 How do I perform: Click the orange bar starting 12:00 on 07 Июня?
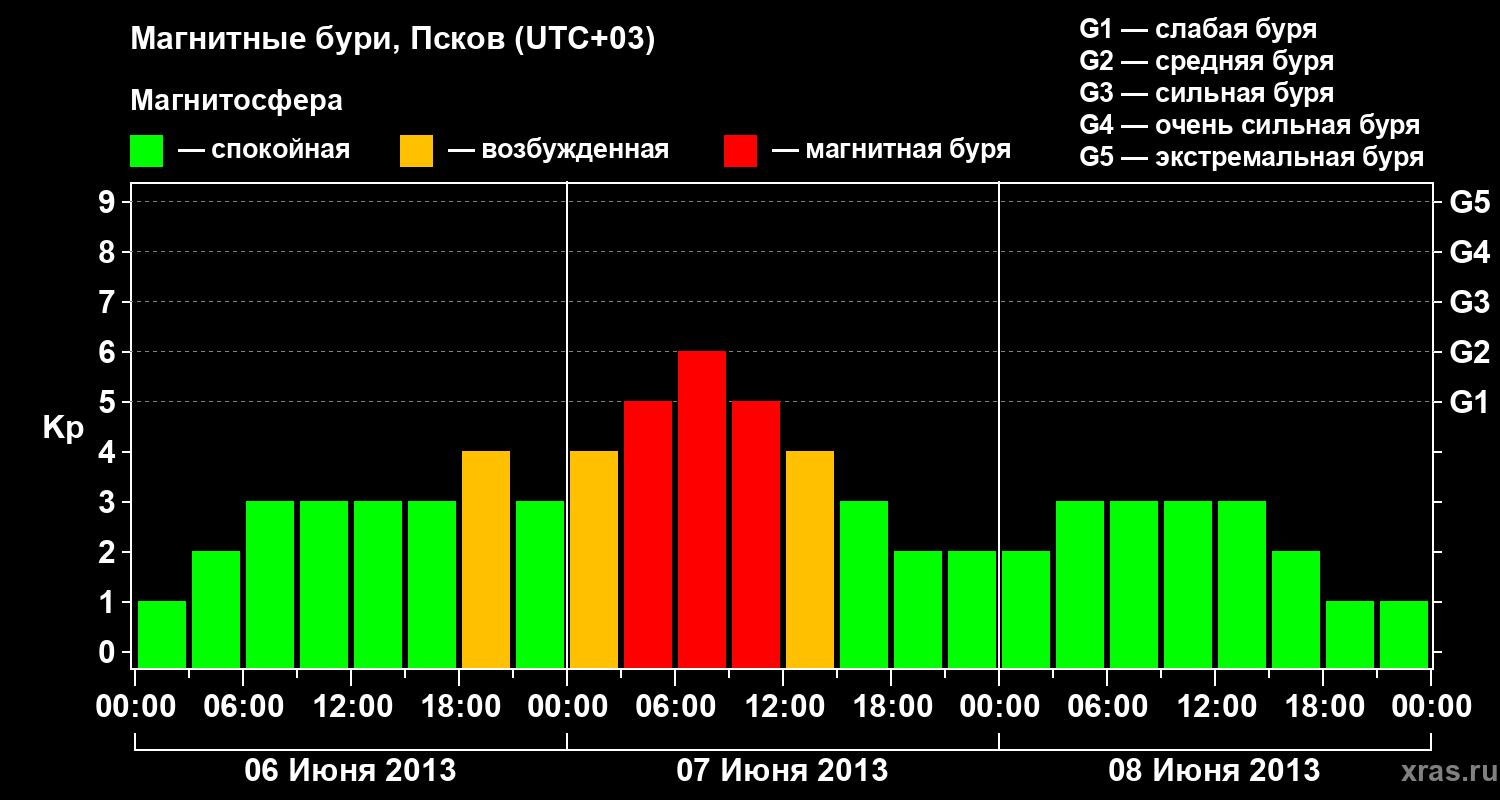(x=810, y=559)
